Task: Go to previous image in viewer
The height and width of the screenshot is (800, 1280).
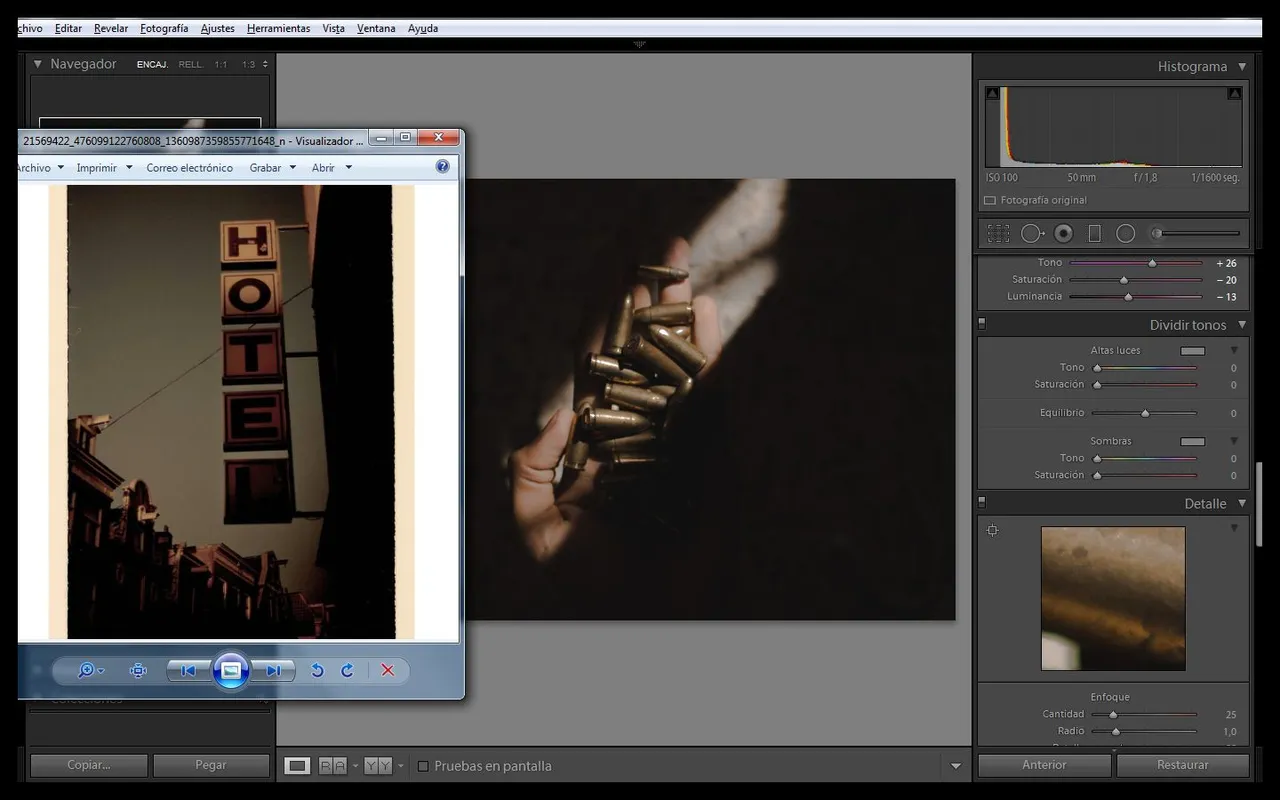Action: [188, 671]
